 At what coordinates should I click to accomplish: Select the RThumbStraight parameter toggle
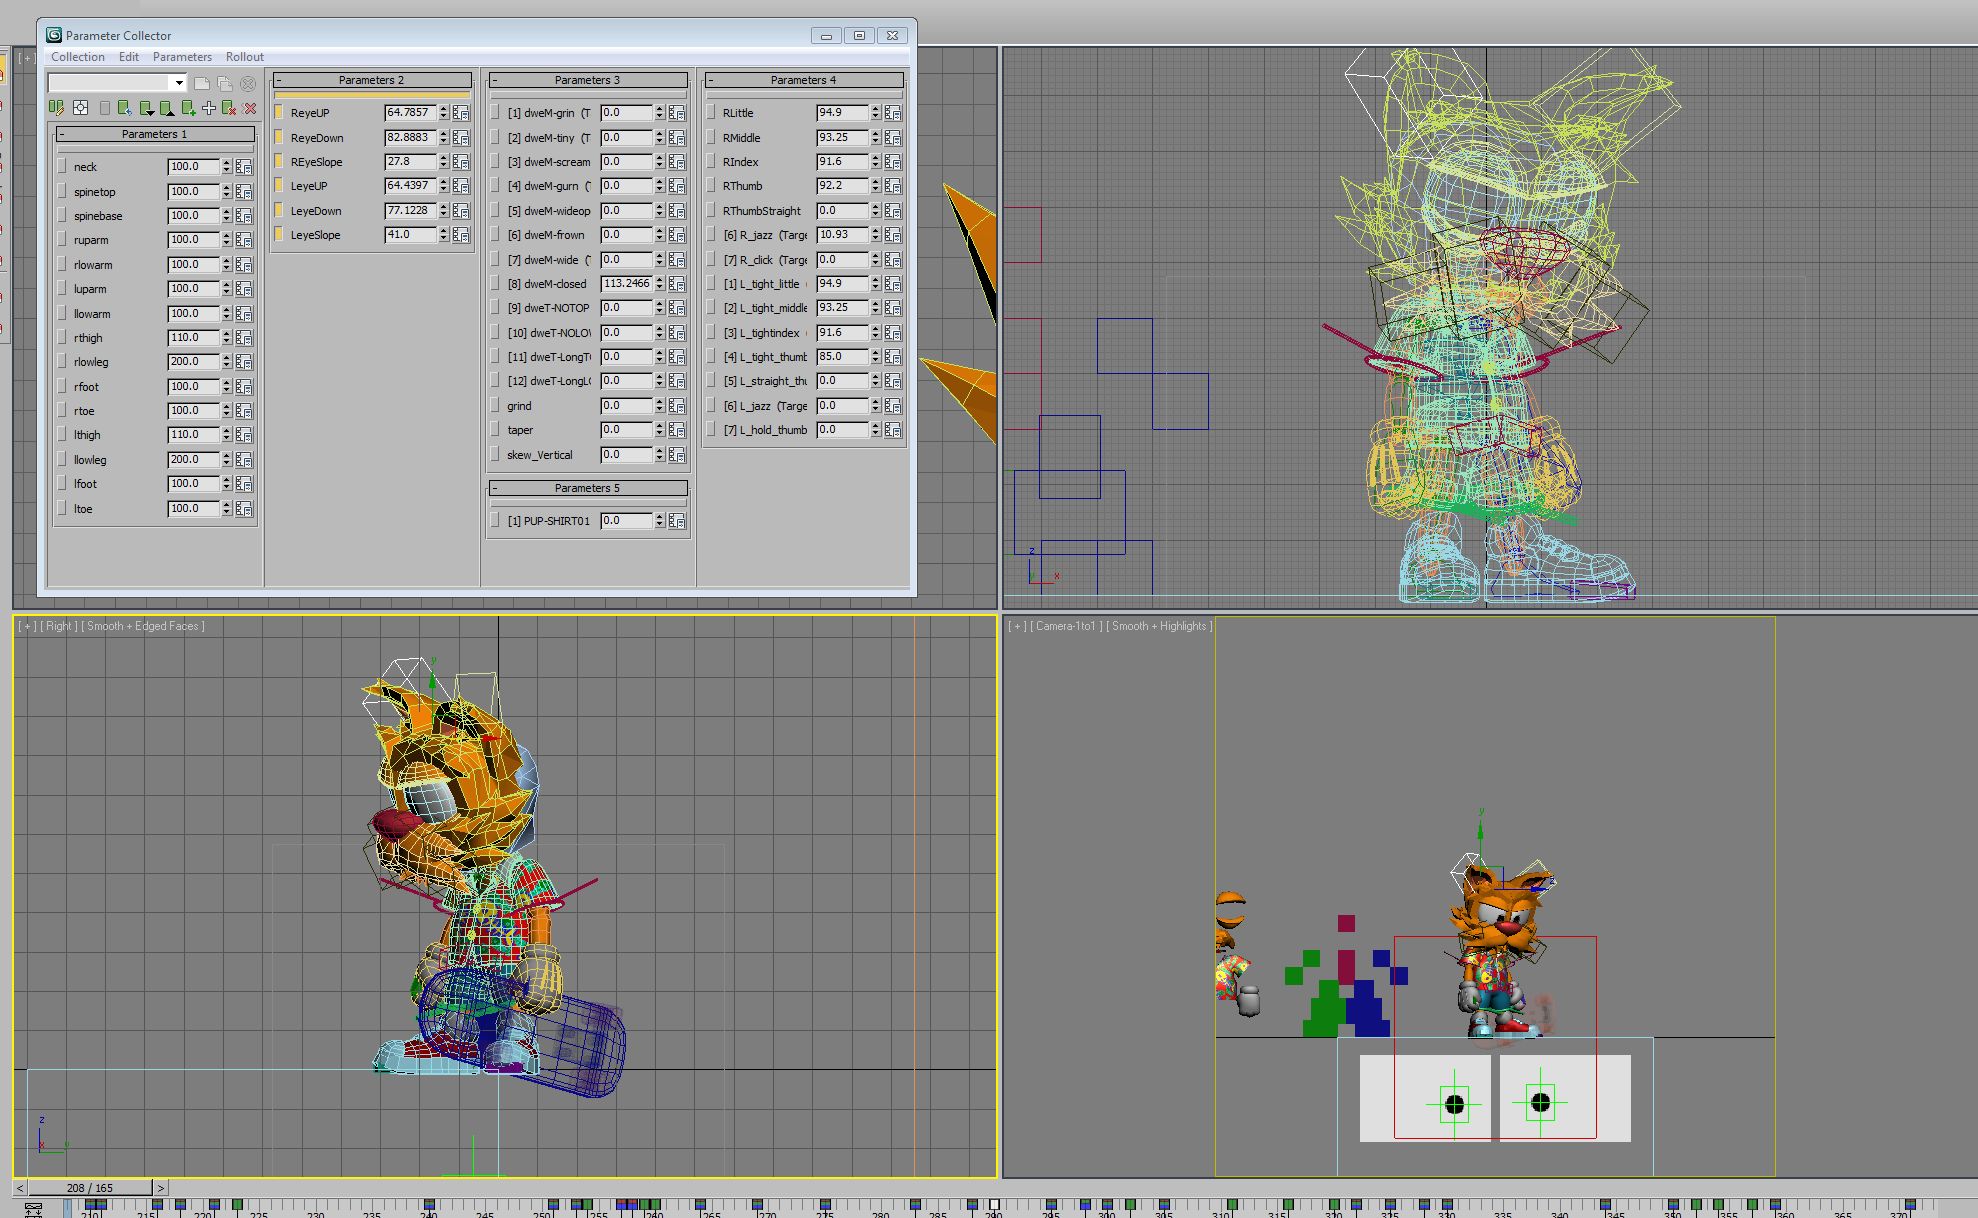711,211
